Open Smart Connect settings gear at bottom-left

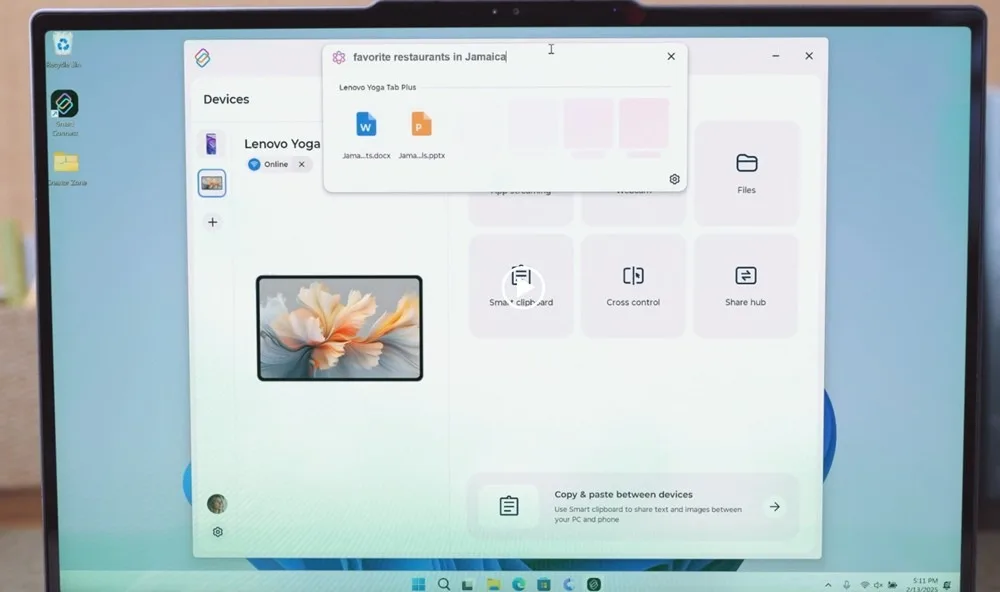(x=217, y=532)
